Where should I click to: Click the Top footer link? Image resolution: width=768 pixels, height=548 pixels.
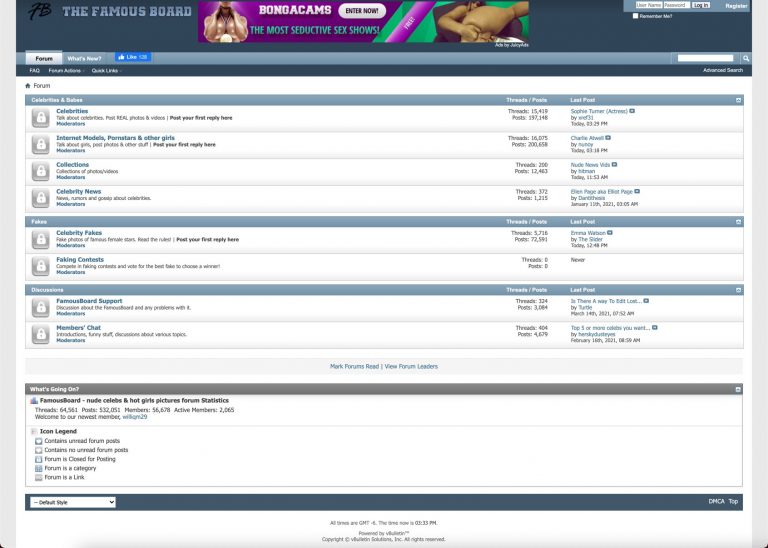(733, 501)
